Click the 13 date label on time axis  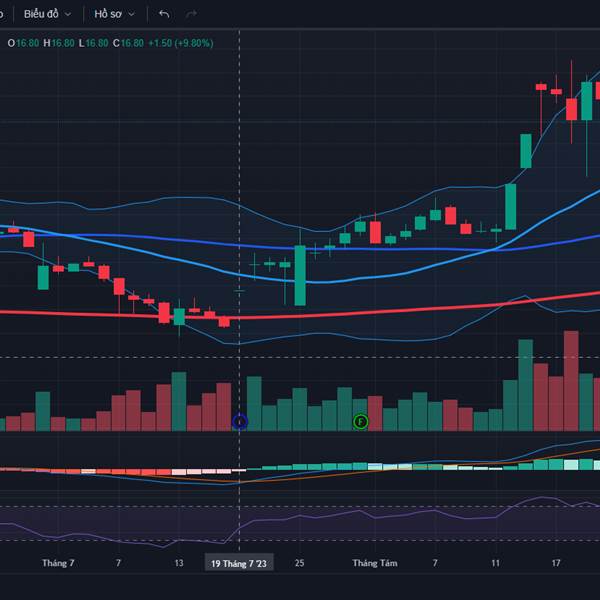179,563
